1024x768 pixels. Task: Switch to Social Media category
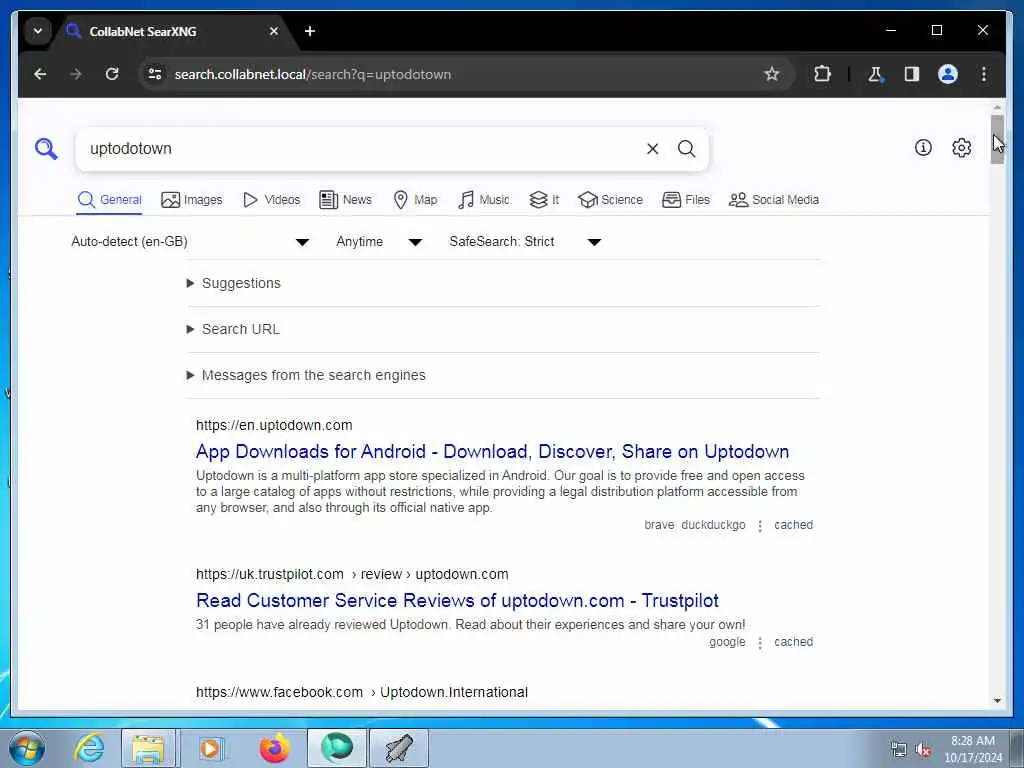(774, 200)
